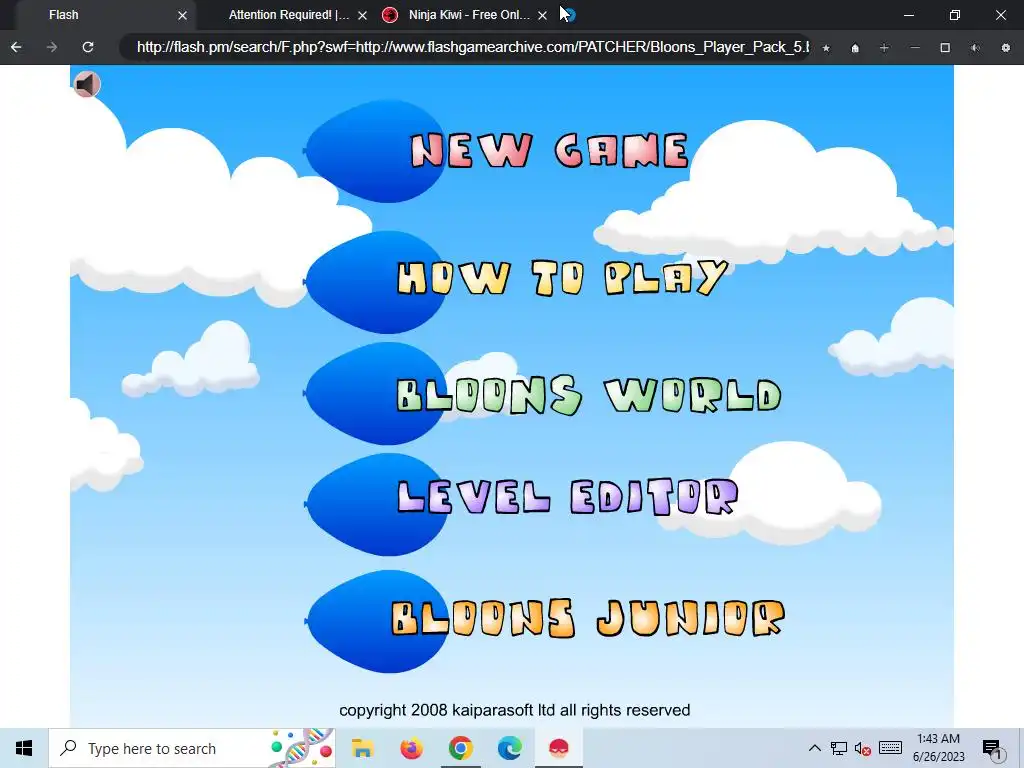Open touch keyboard tray icon
Screen dimensions: 1024x768
(891, 748)
